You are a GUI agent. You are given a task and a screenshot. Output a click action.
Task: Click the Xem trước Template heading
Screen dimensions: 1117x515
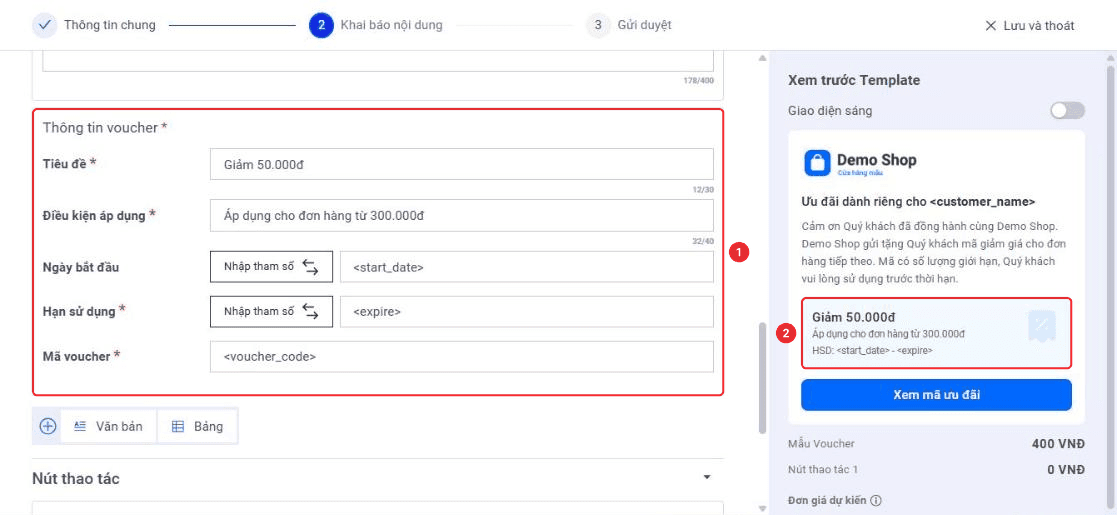tap(854, 80)
